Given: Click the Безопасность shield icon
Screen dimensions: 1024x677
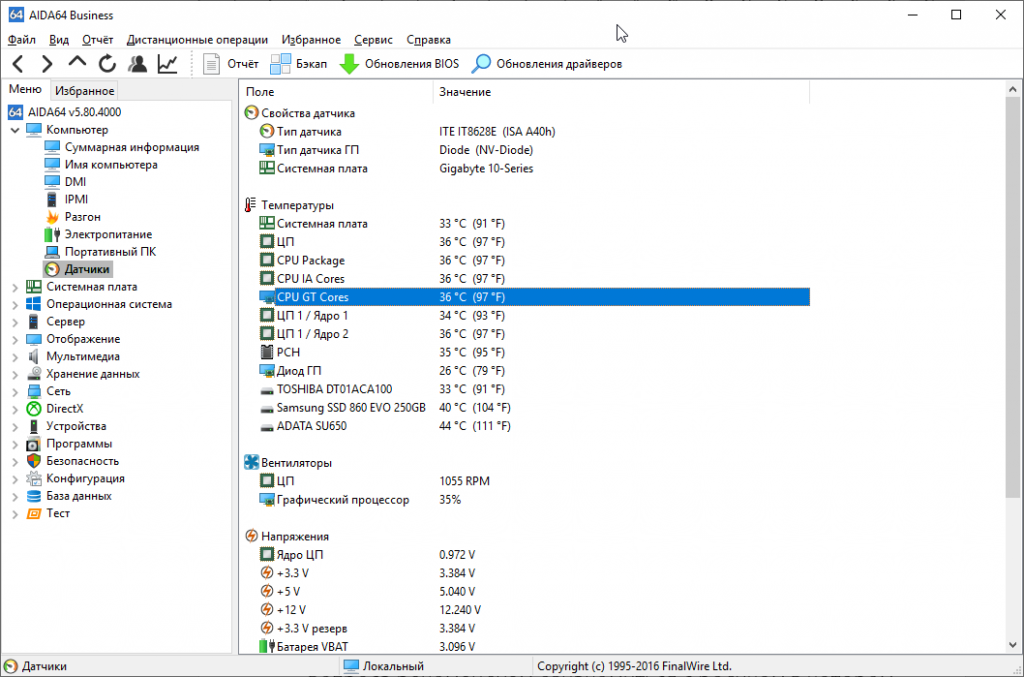Looking at the screenshot, I should pyautogui.click(x=34, y=462).
